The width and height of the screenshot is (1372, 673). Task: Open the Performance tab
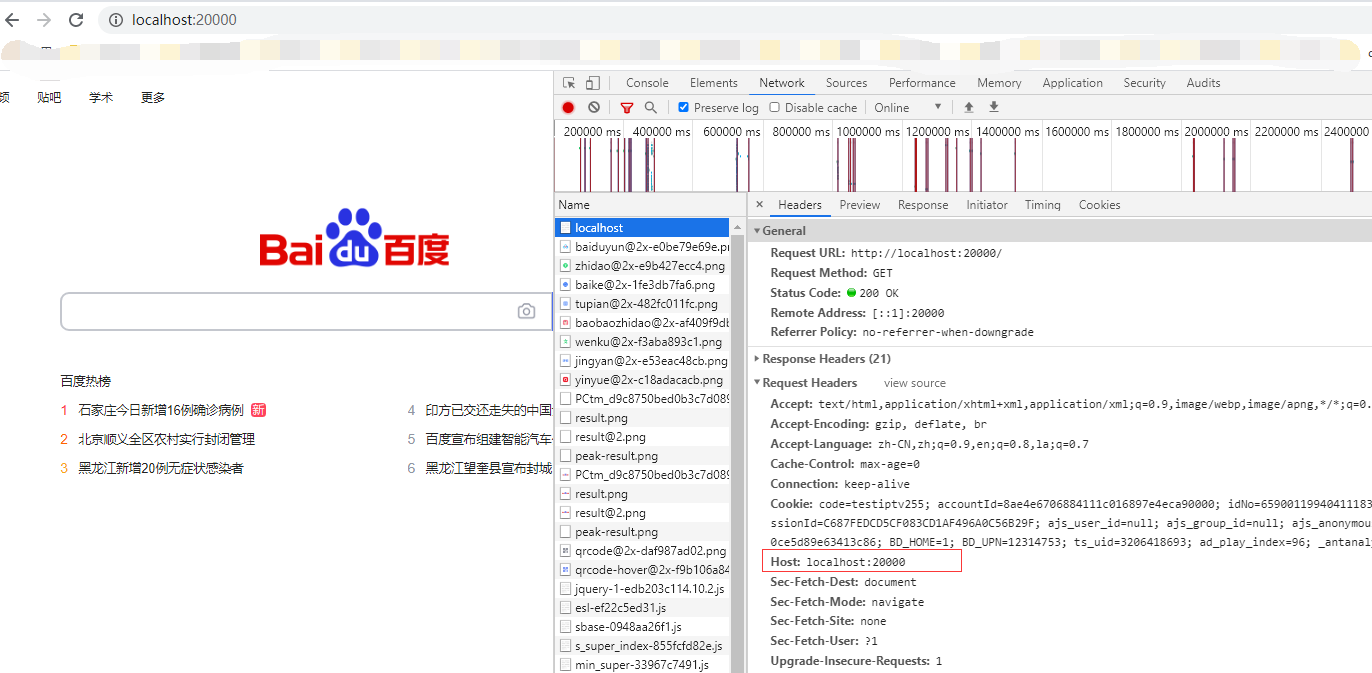(922, 83)
